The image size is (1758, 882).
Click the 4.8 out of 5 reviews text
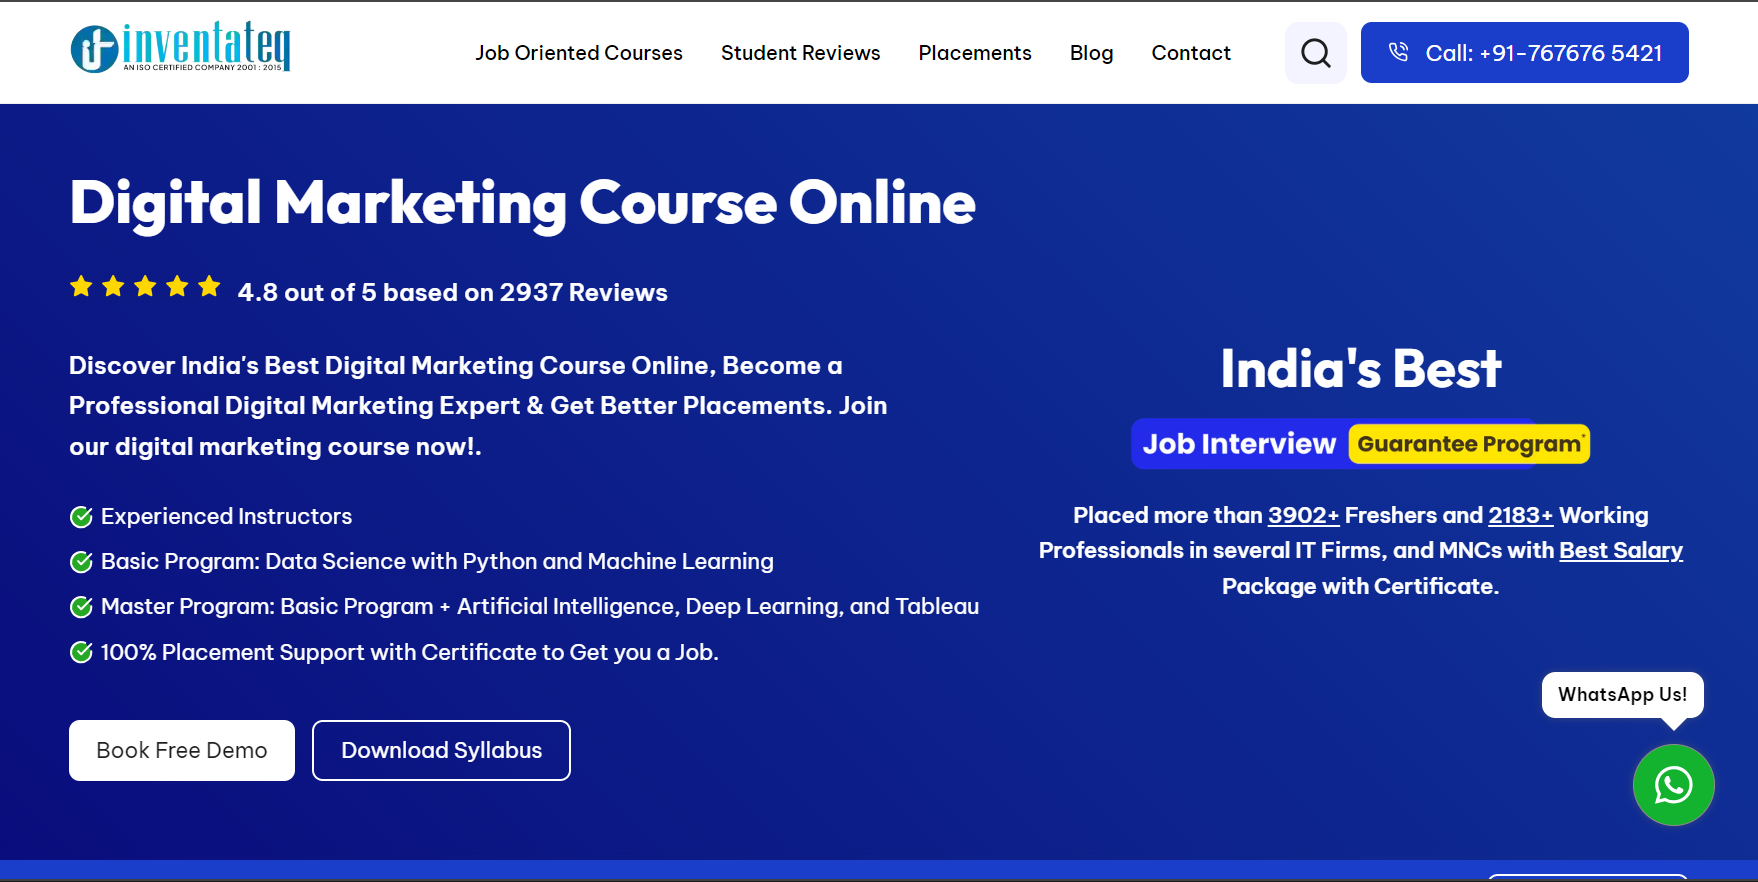(x=452, y=293)
